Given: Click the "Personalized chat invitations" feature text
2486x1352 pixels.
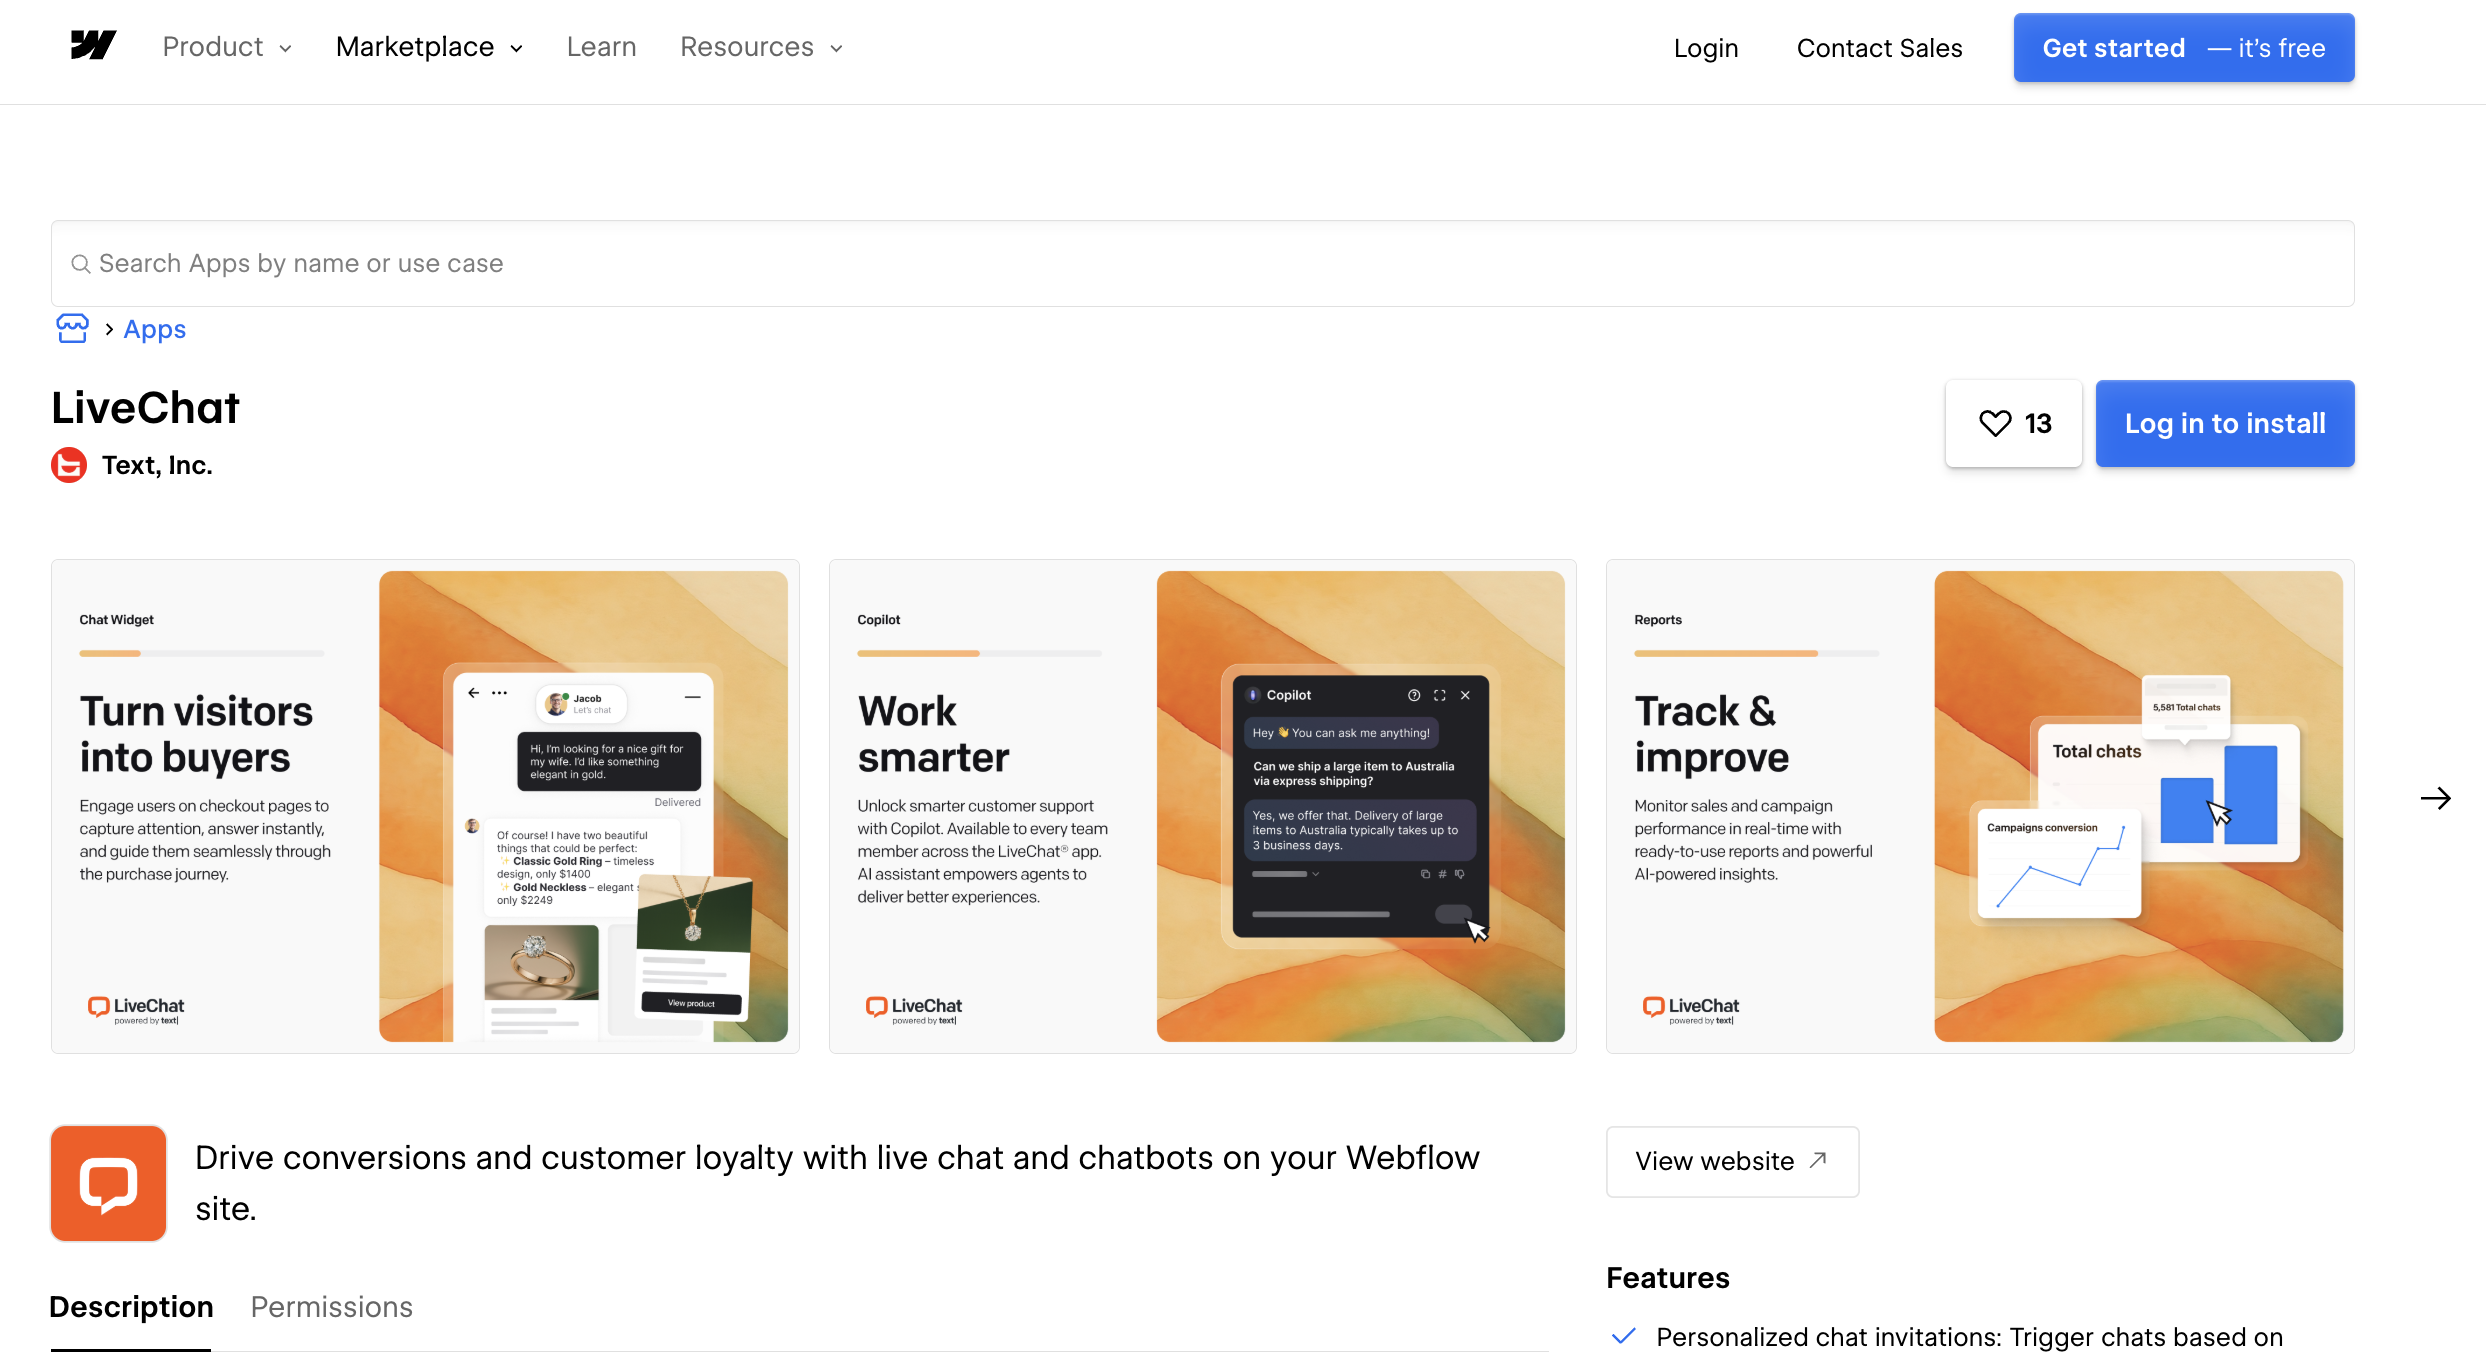Looking at the screenshot, I should pyautogui.click(x=1970, y=1337).
